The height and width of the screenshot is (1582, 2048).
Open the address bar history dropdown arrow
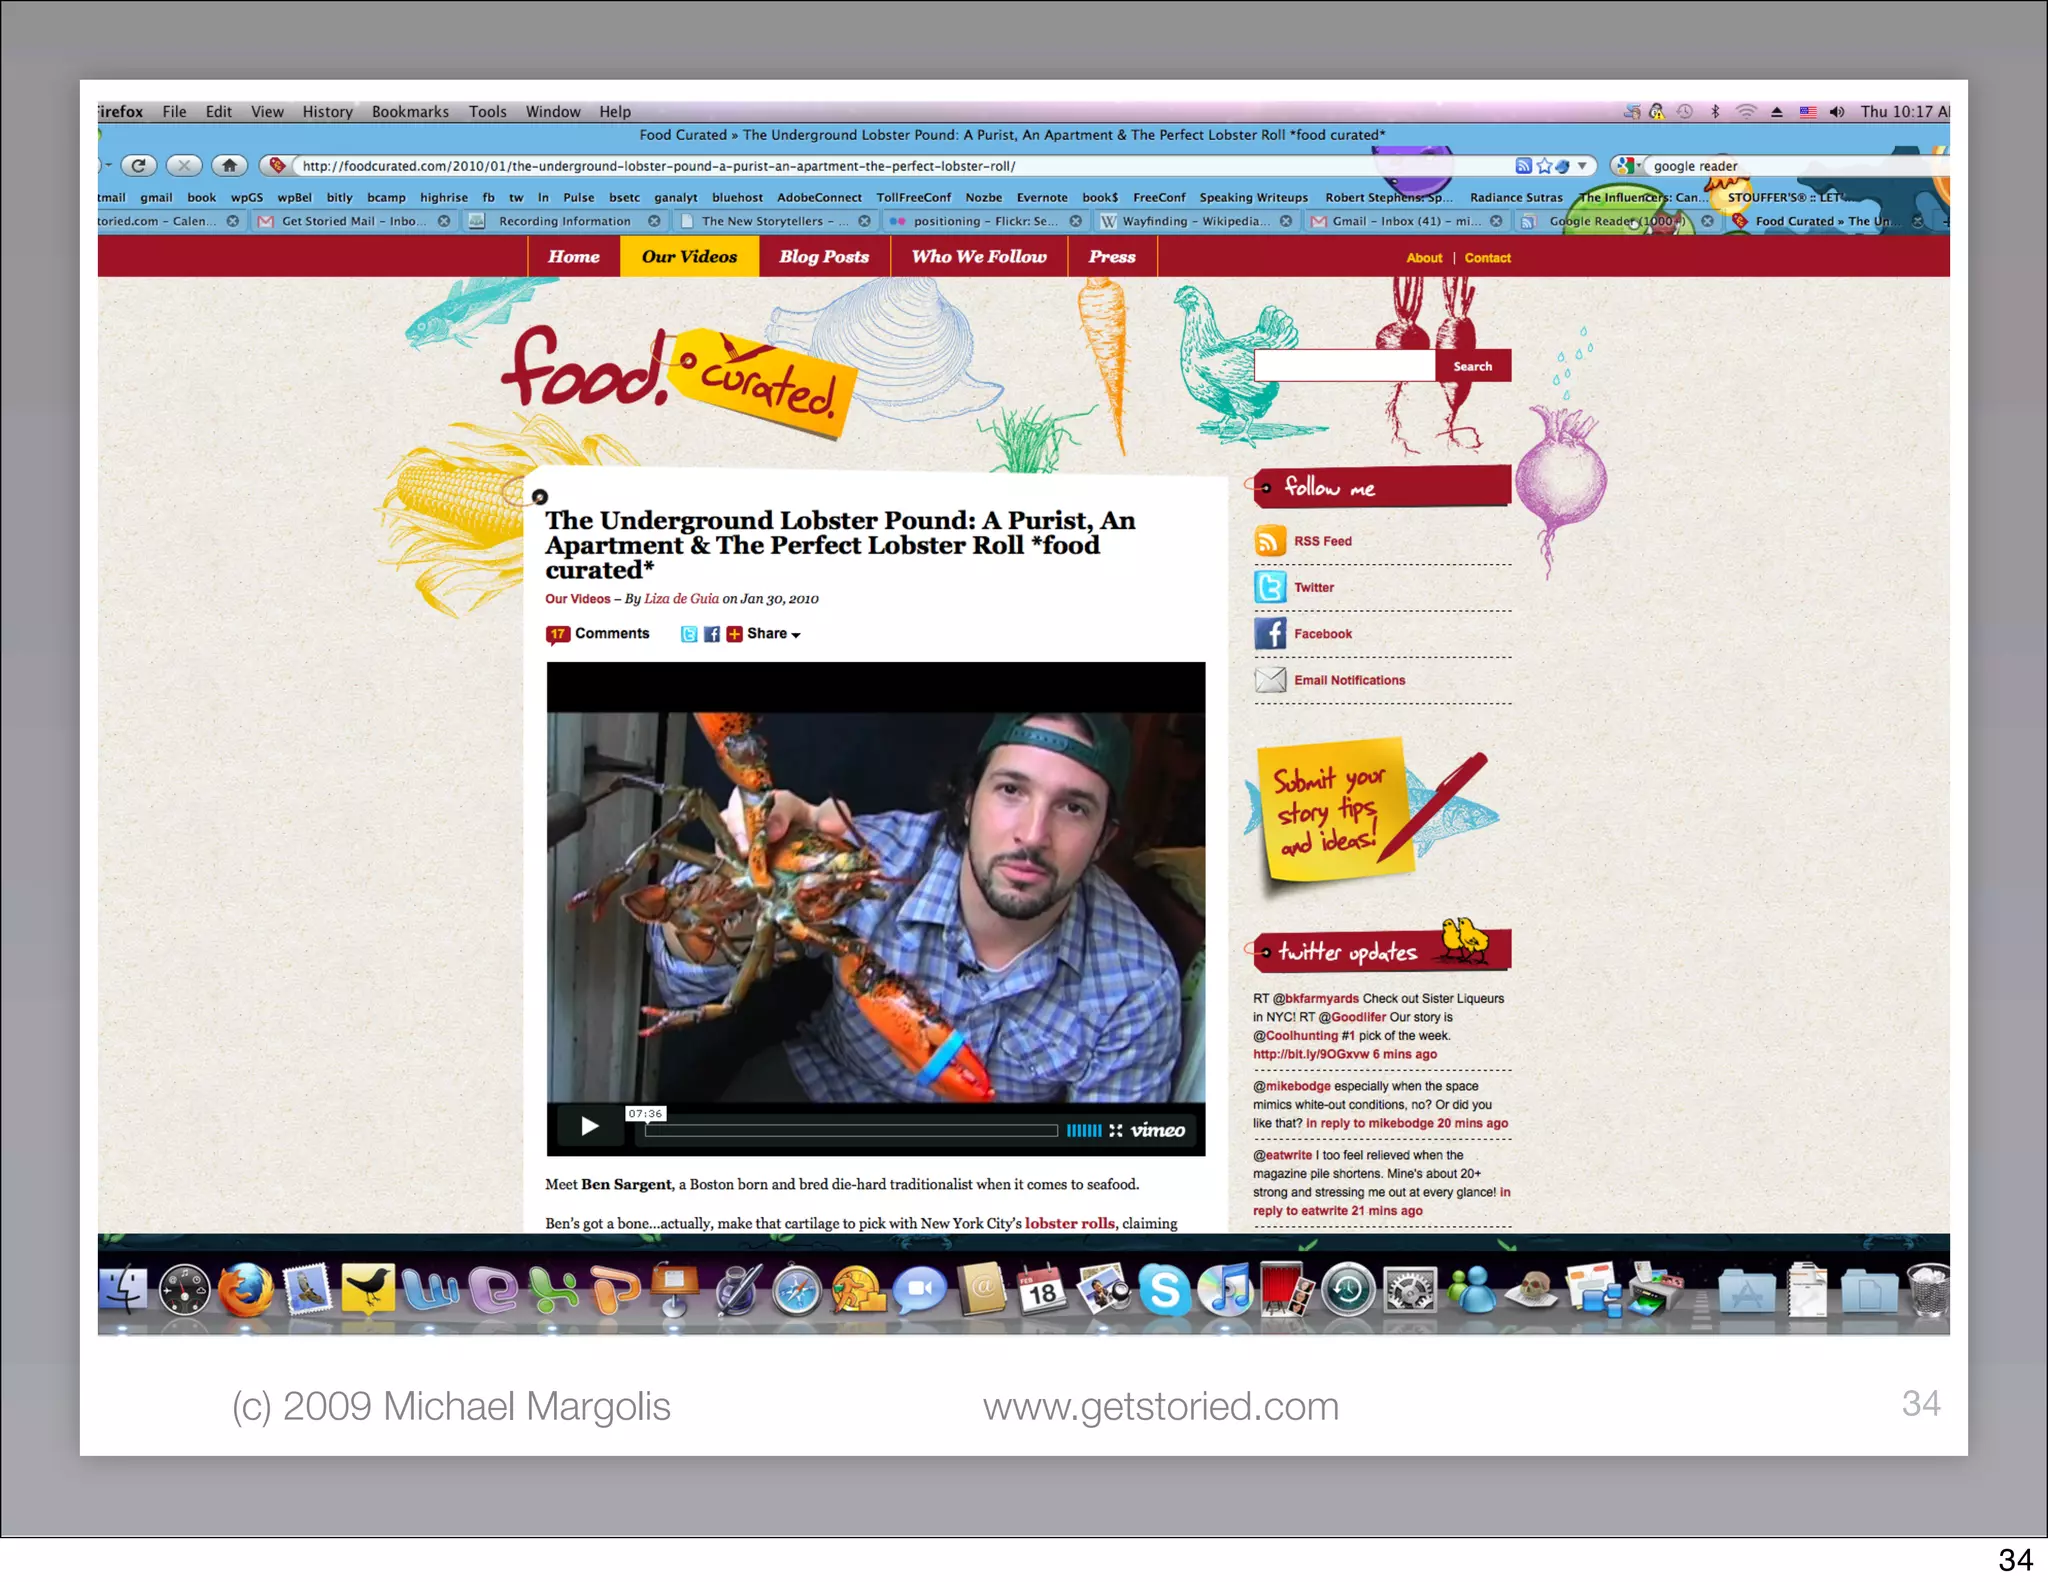1583,166
